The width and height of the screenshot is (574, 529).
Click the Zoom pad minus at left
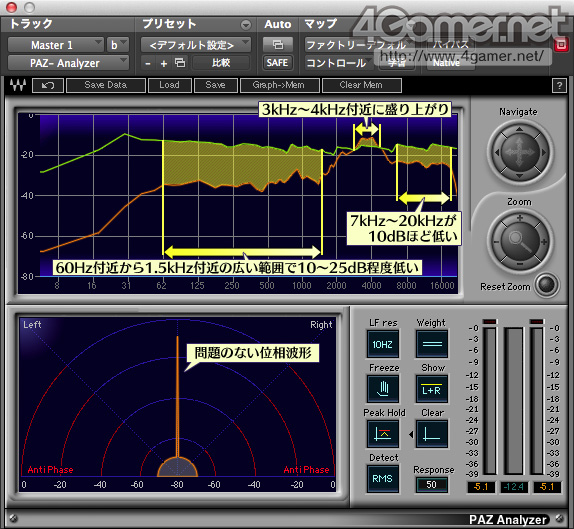pyautogui.click(x=496, y=242)
